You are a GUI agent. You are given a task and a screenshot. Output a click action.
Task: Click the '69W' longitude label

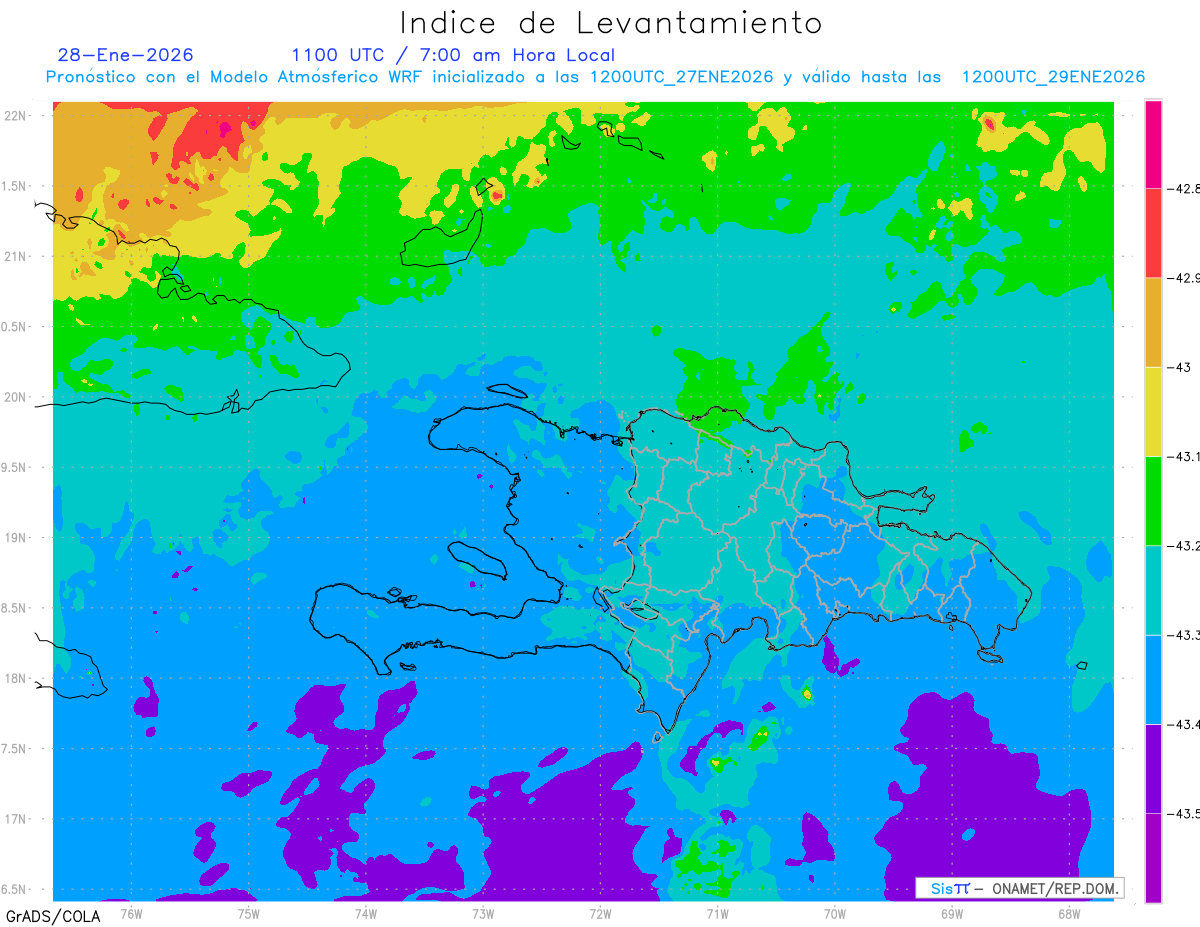click(x=951, y=914)
